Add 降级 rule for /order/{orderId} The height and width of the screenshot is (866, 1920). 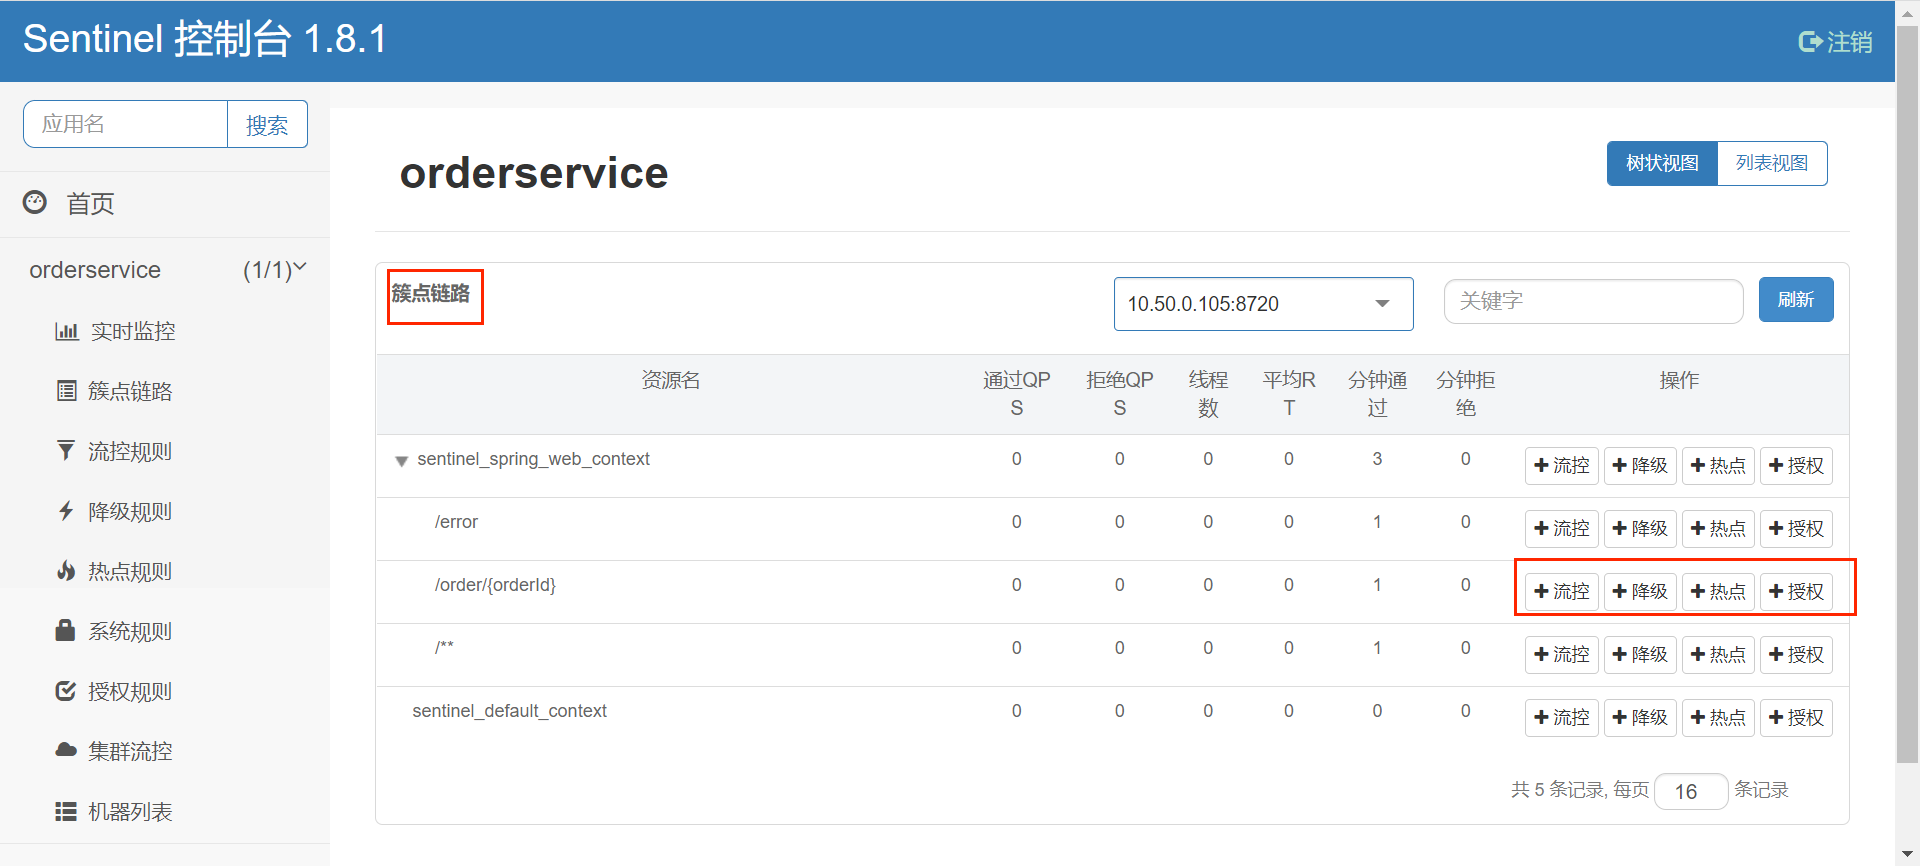click(1640, 592)
